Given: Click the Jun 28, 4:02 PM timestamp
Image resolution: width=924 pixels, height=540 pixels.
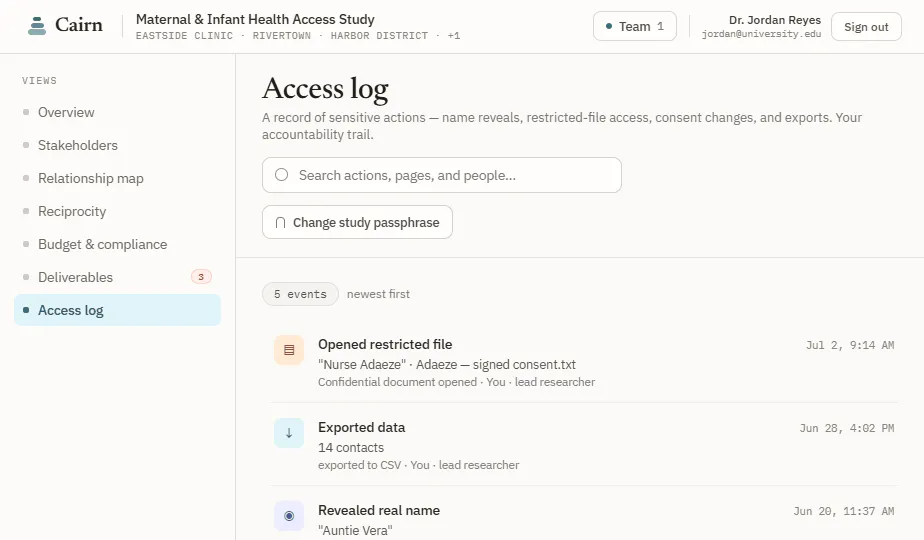Looking at the screenshot, I should point(847,429).
